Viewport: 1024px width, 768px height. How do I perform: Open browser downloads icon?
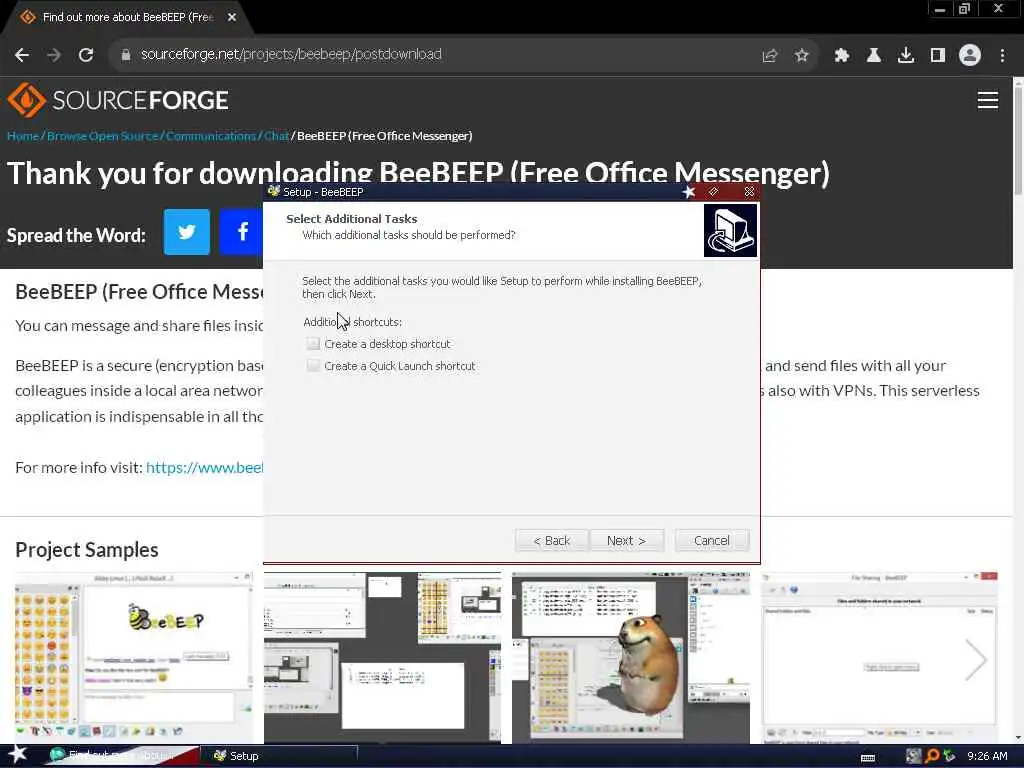905,56
